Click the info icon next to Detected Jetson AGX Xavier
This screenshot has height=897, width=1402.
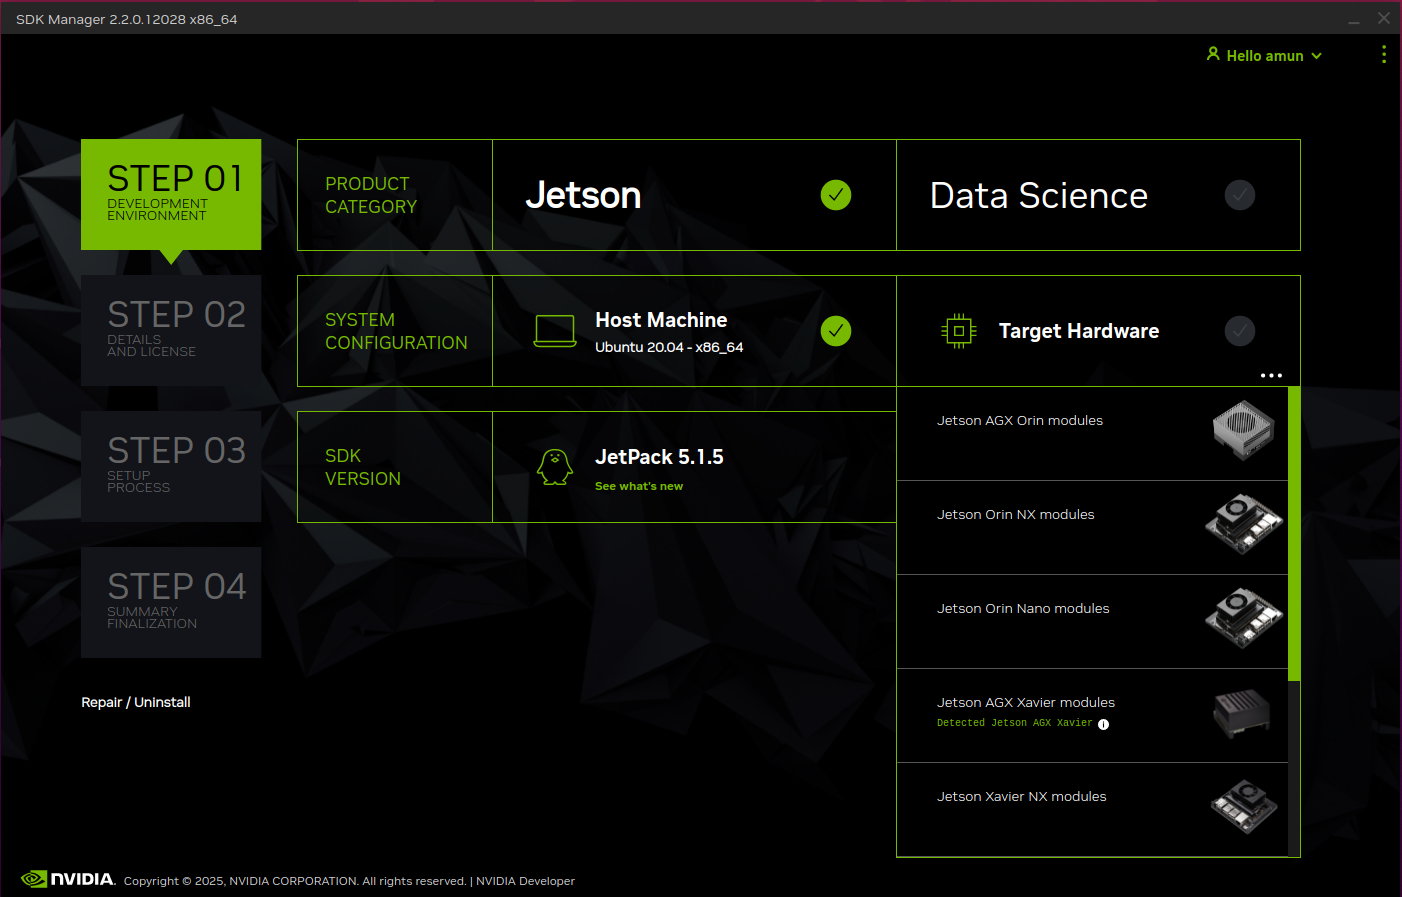click(x=1104, y=724)
